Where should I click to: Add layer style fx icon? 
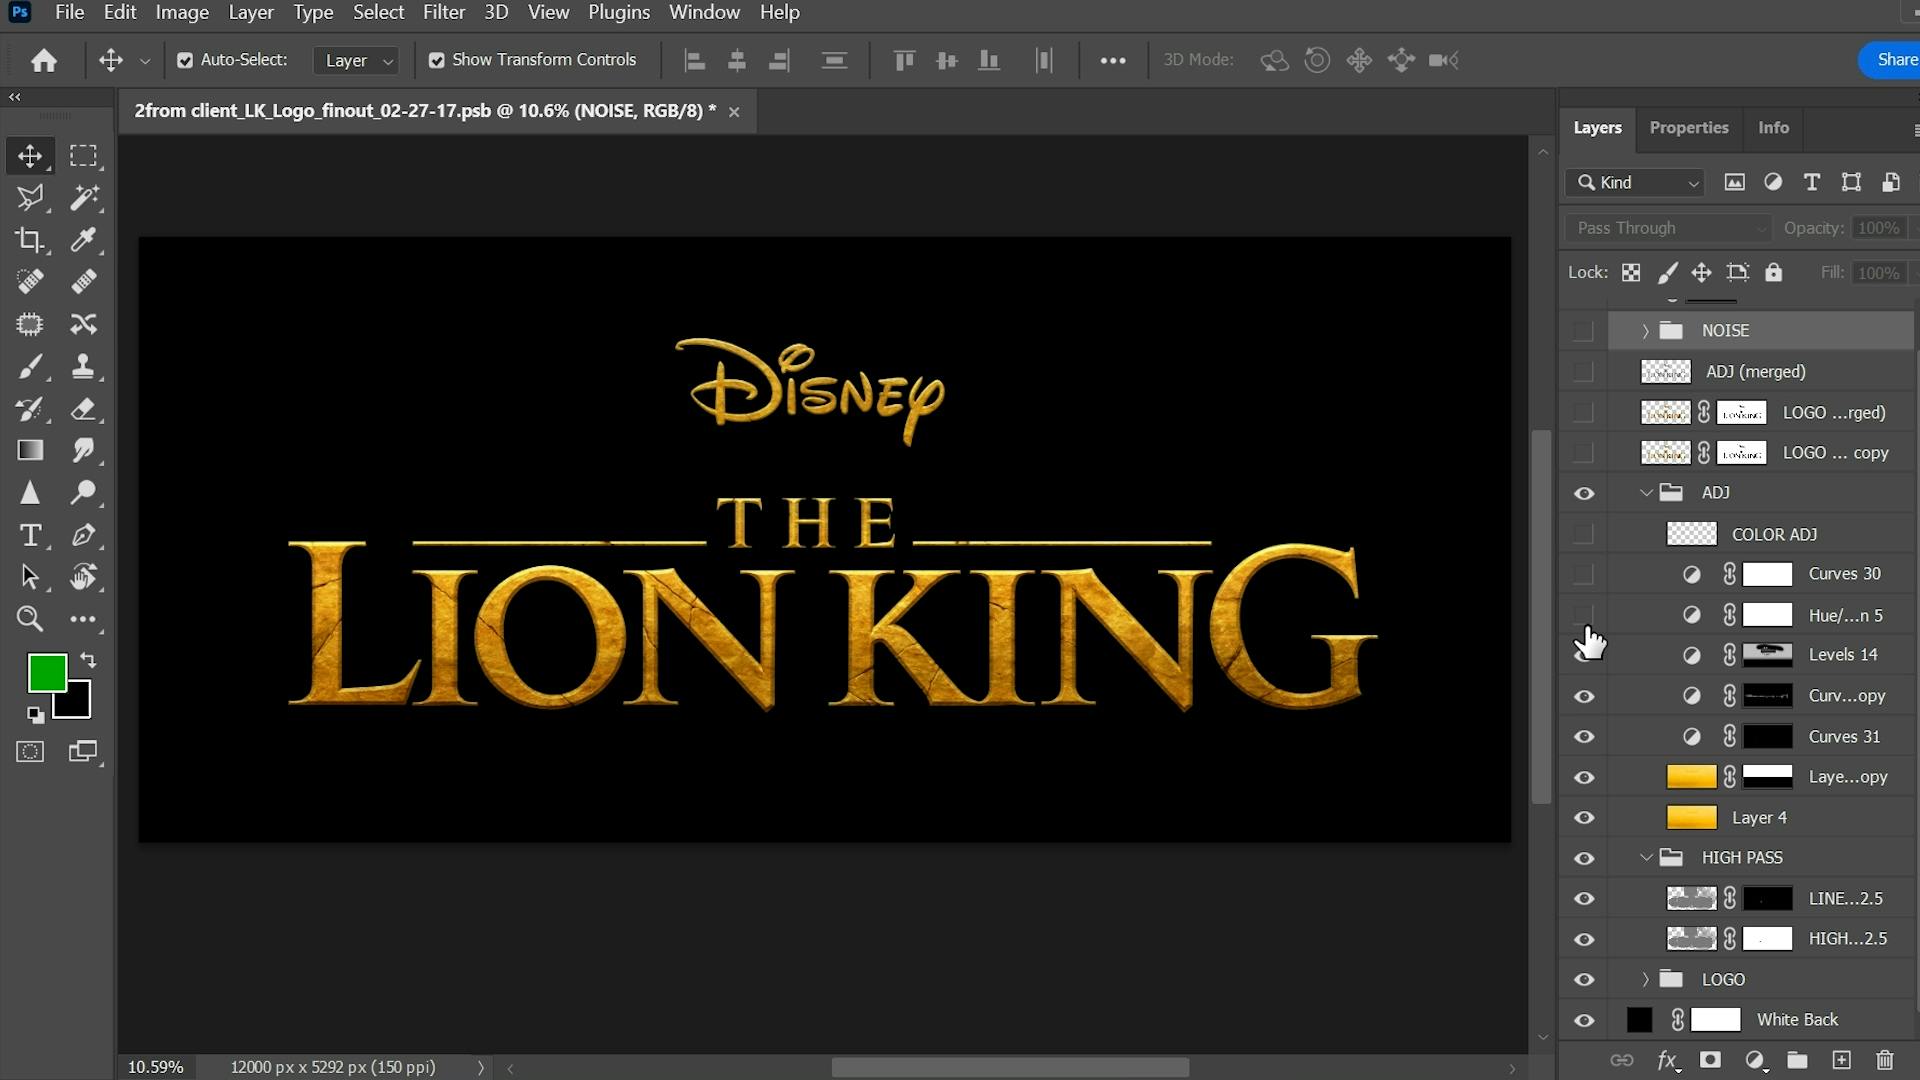(x=1667, y=1060)
